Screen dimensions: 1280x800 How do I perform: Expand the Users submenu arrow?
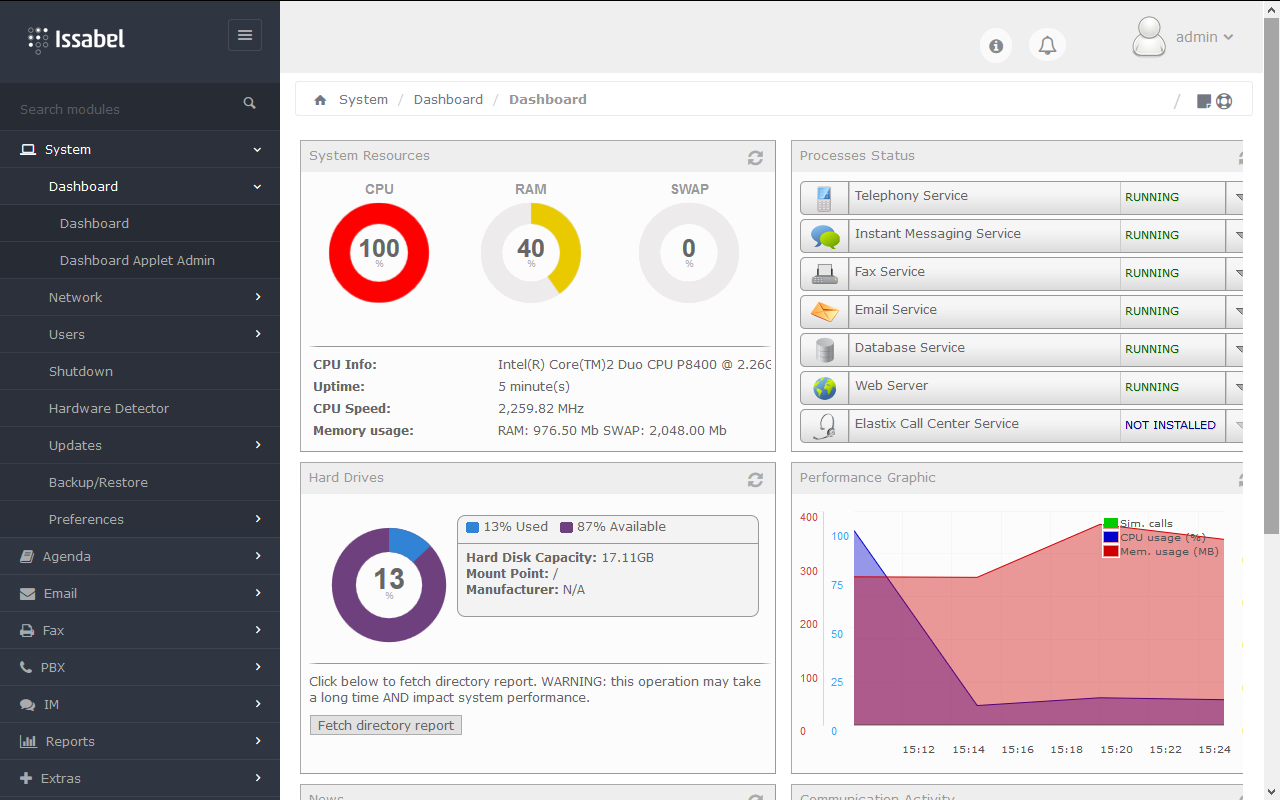click(x=258, y=334)
